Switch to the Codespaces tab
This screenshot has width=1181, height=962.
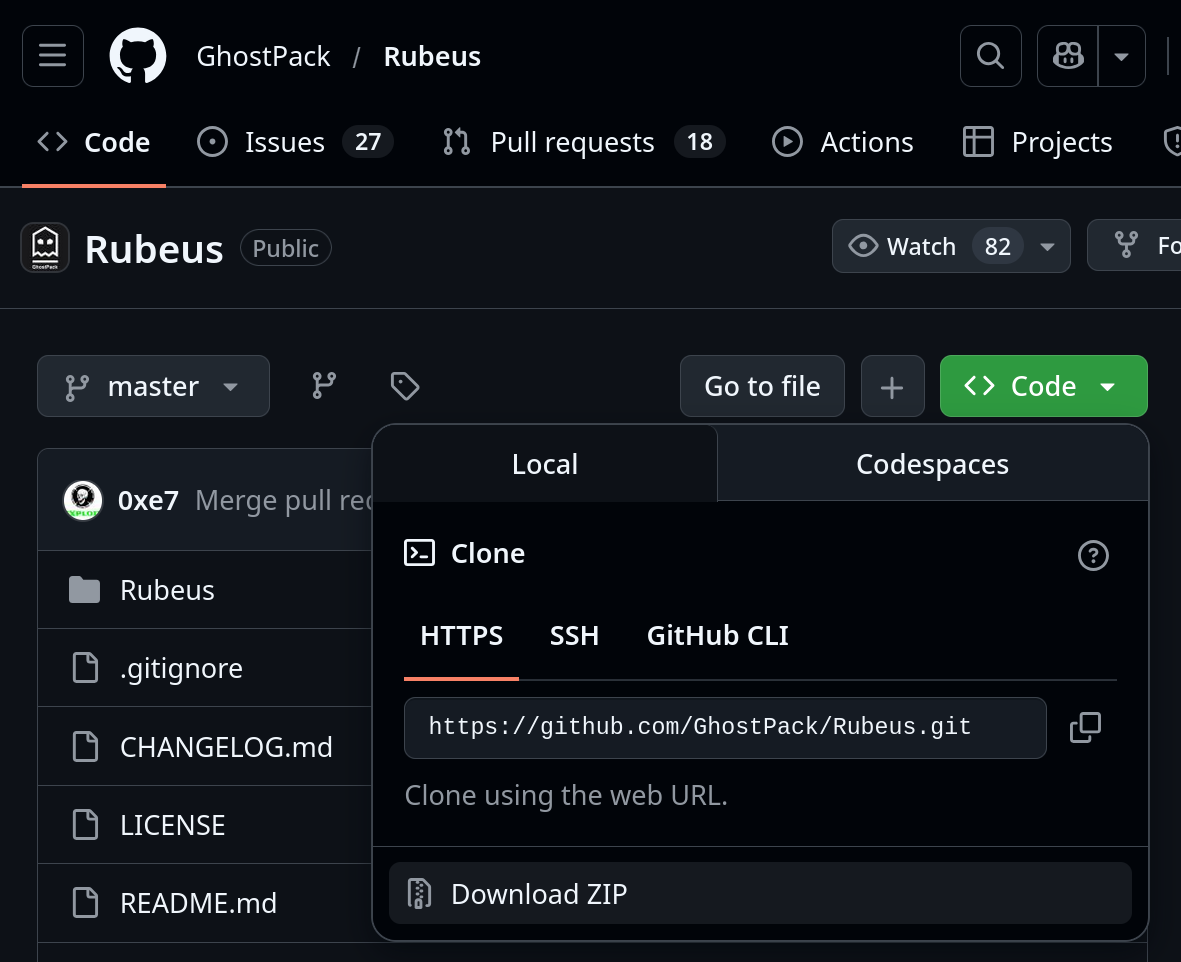point(931,463)
